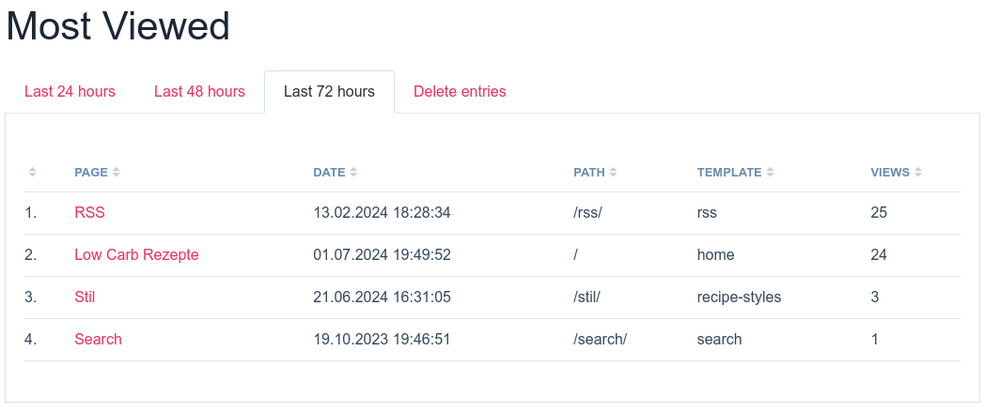Open the Delete entries tab

(460, 92)
